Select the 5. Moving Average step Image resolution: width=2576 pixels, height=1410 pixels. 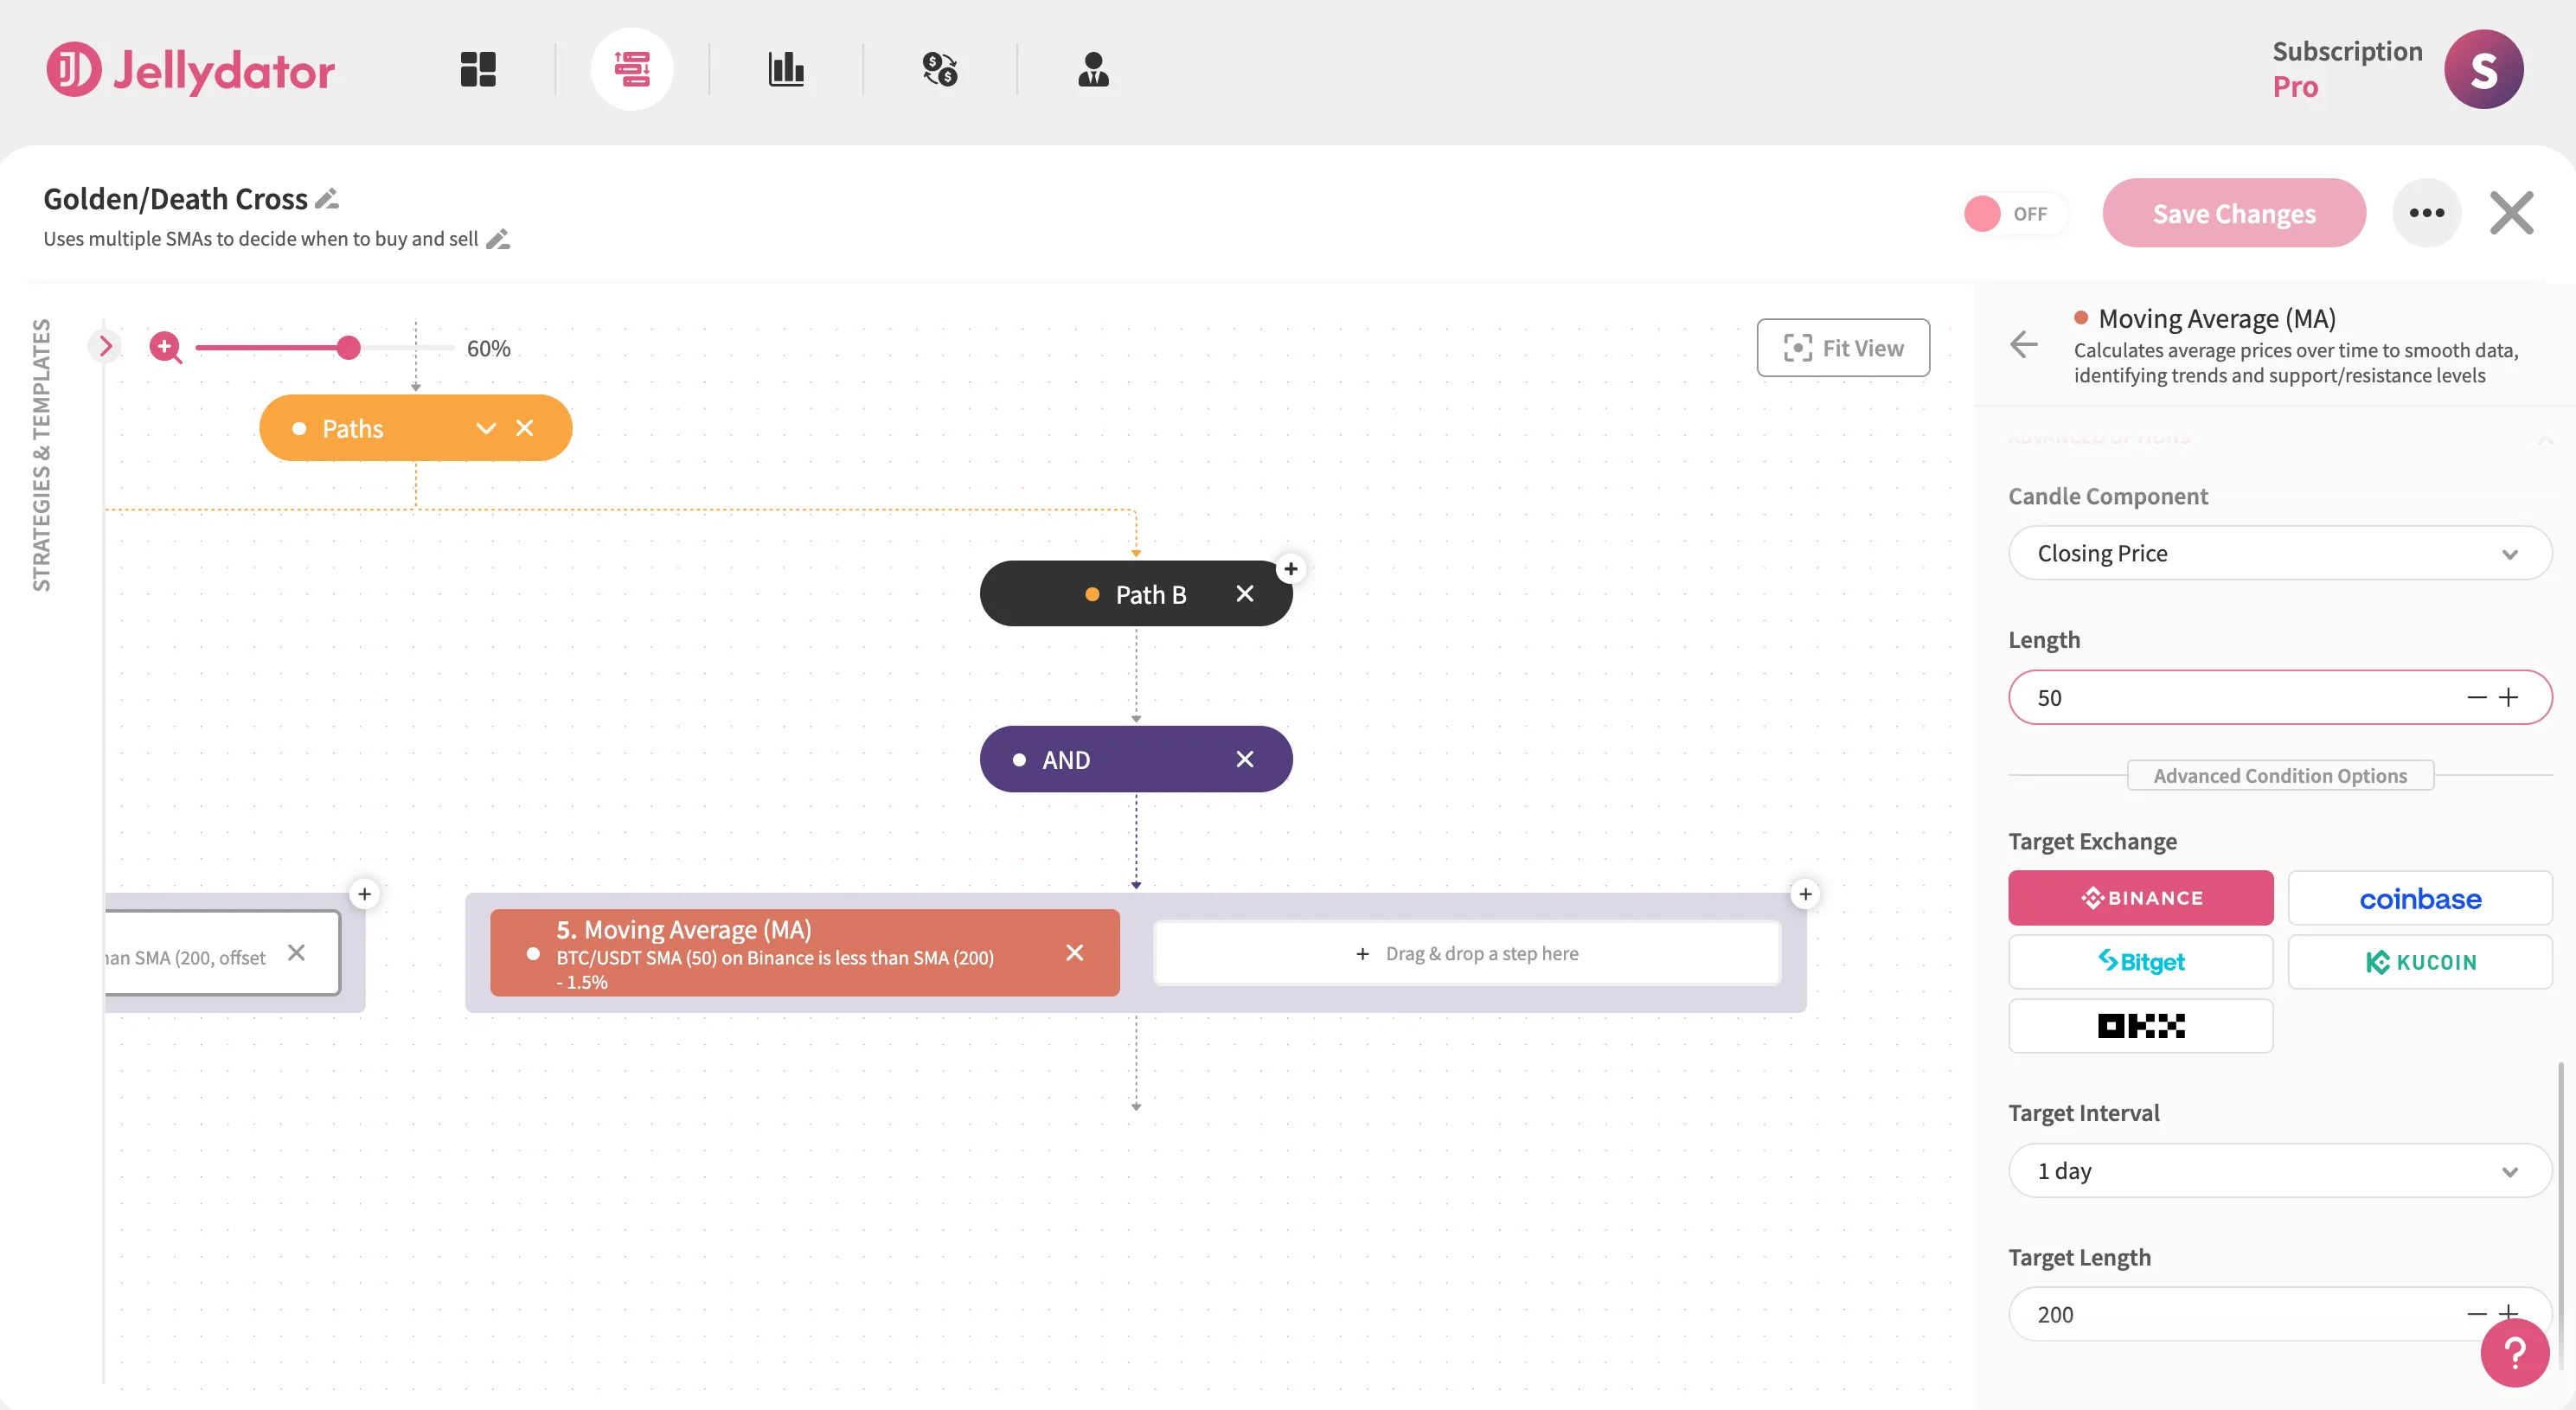click(804, 952)
